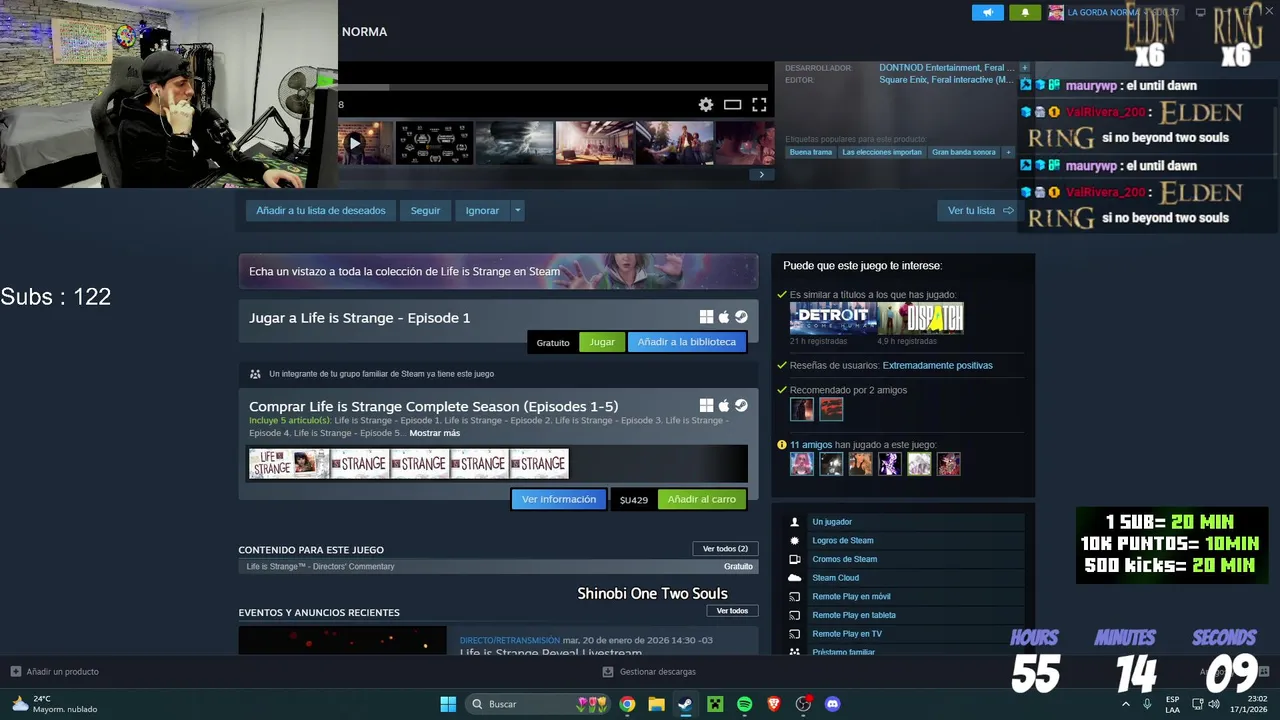Add another tag with the plus button
This screenshot has width=1280, height=720.
pos(1009,152)
